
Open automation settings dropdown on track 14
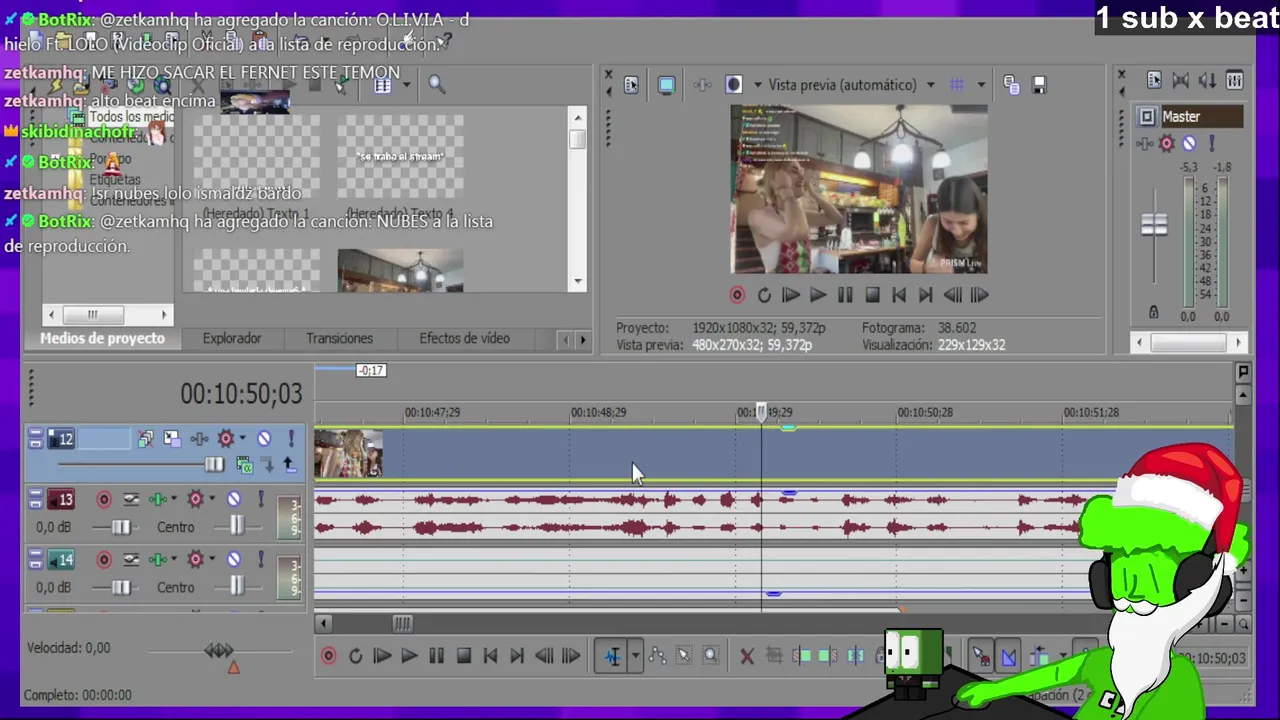[x=174, y=560]
